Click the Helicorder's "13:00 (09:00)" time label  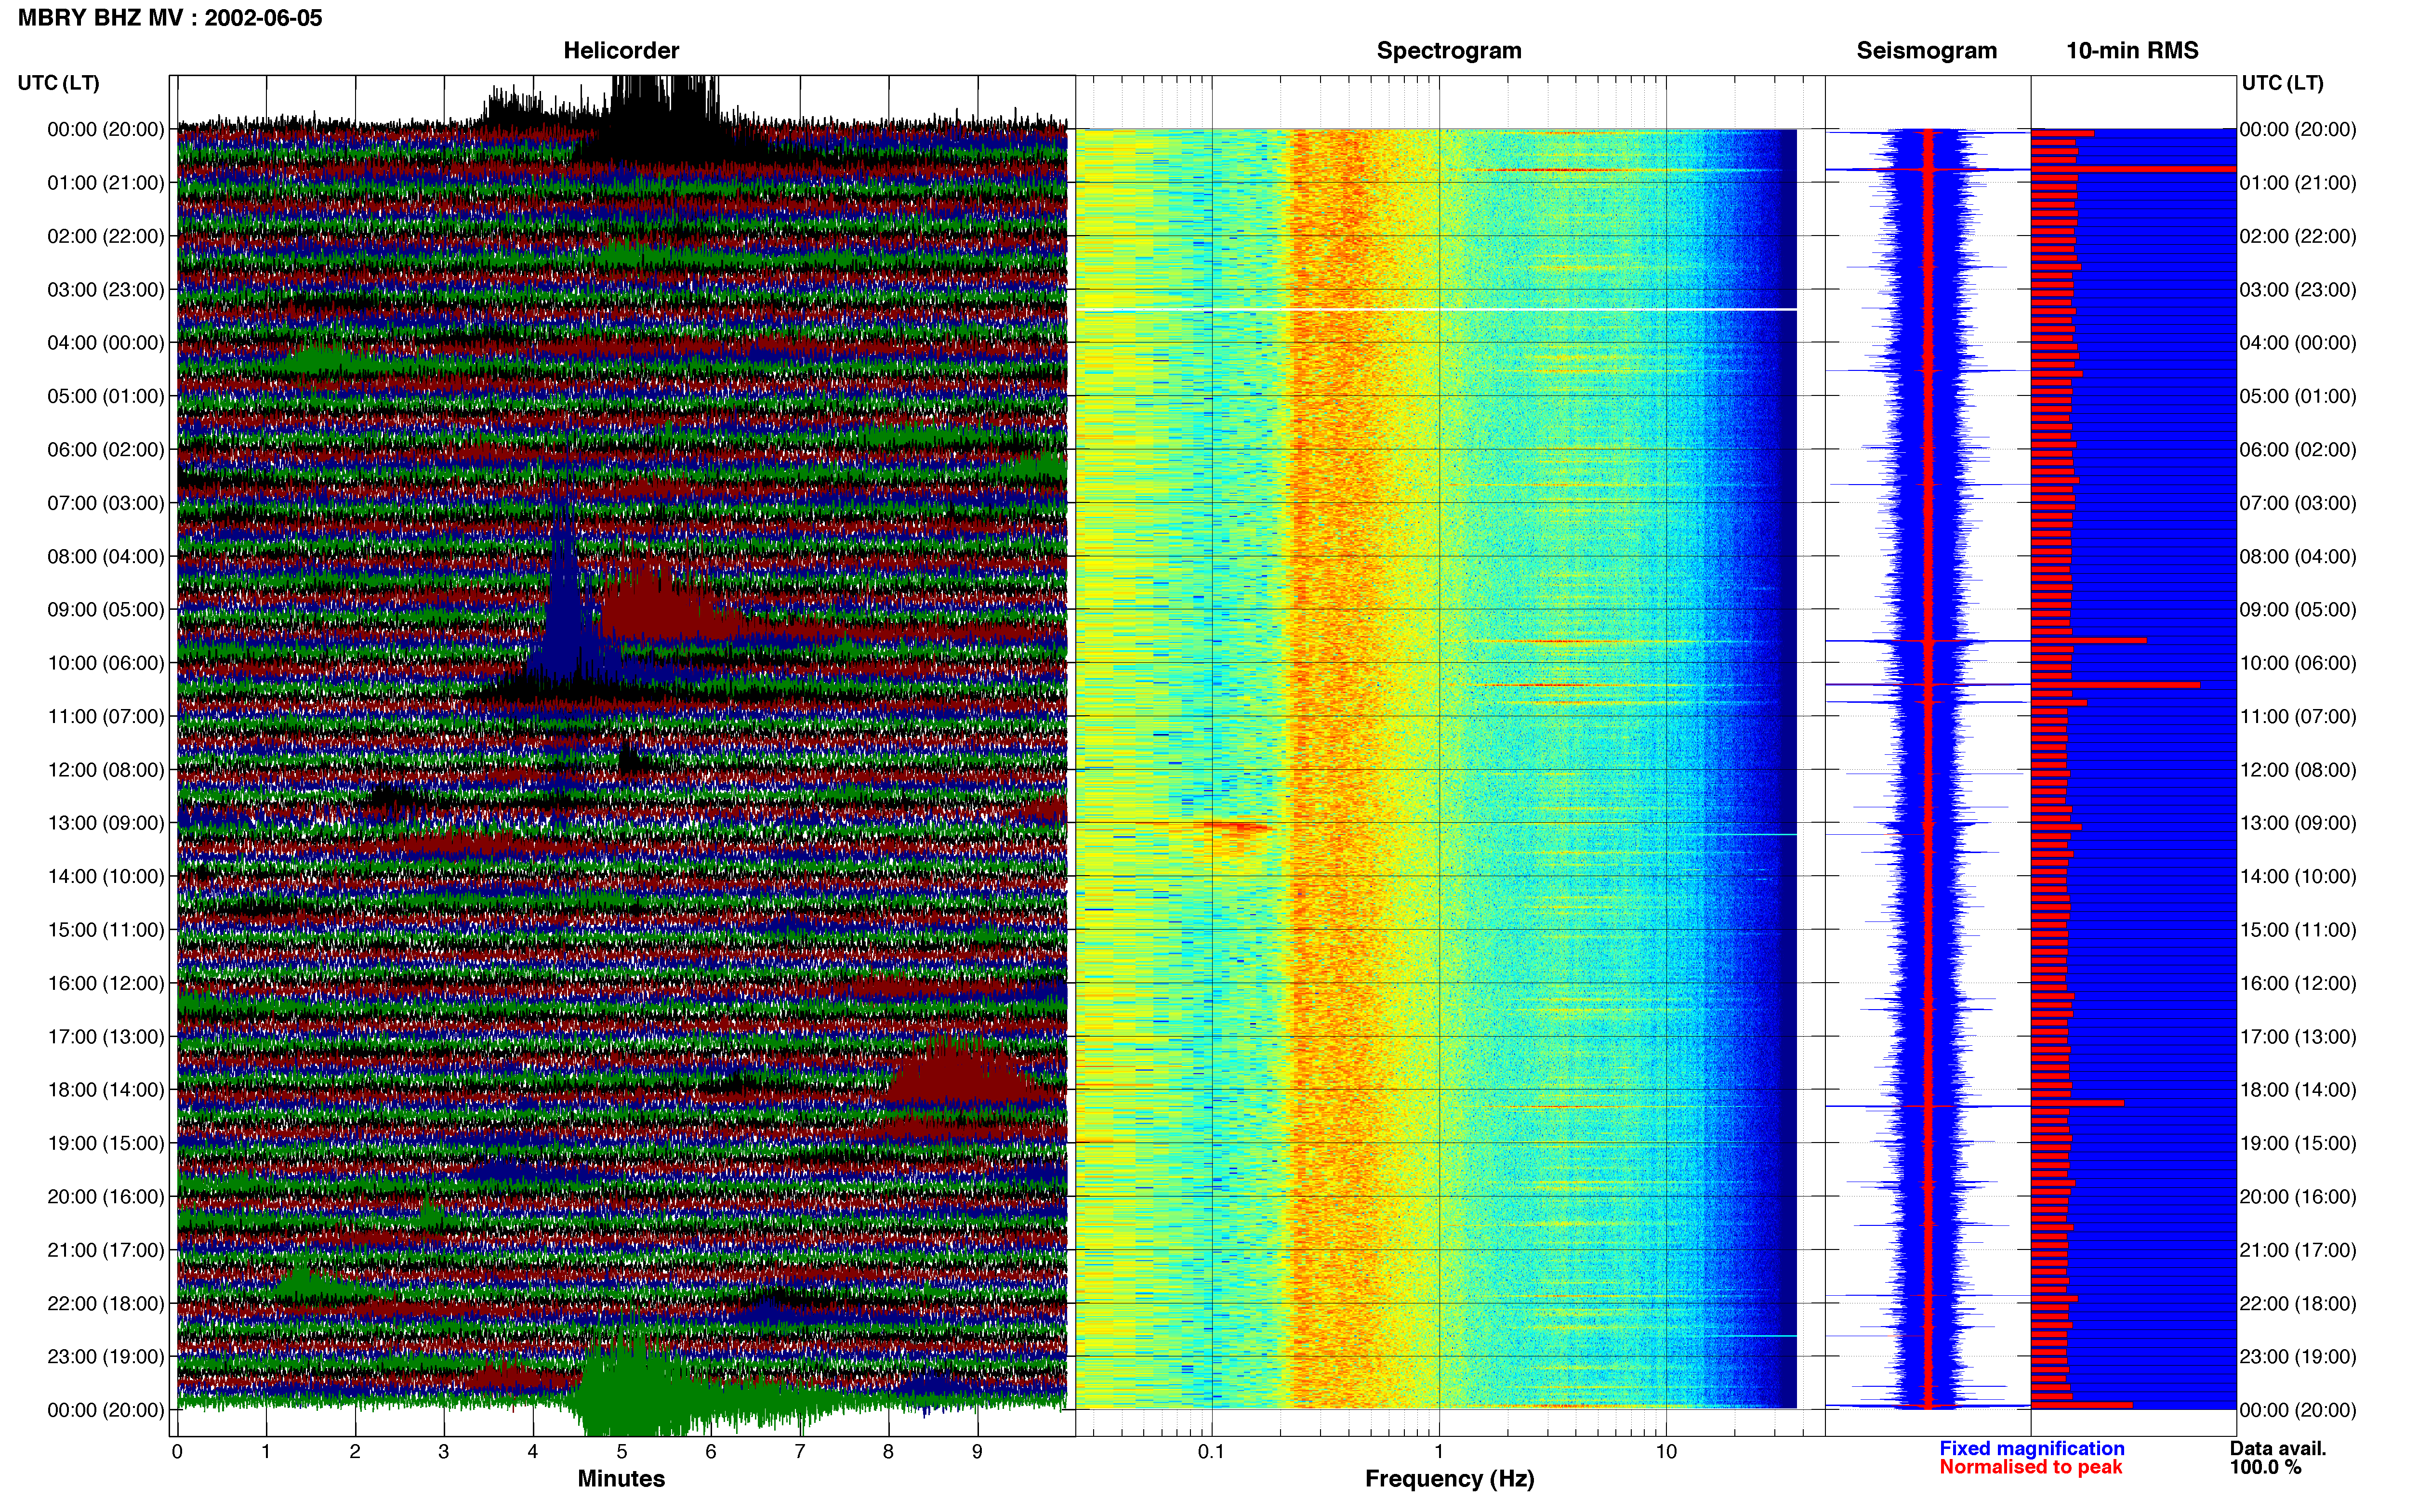106,823
